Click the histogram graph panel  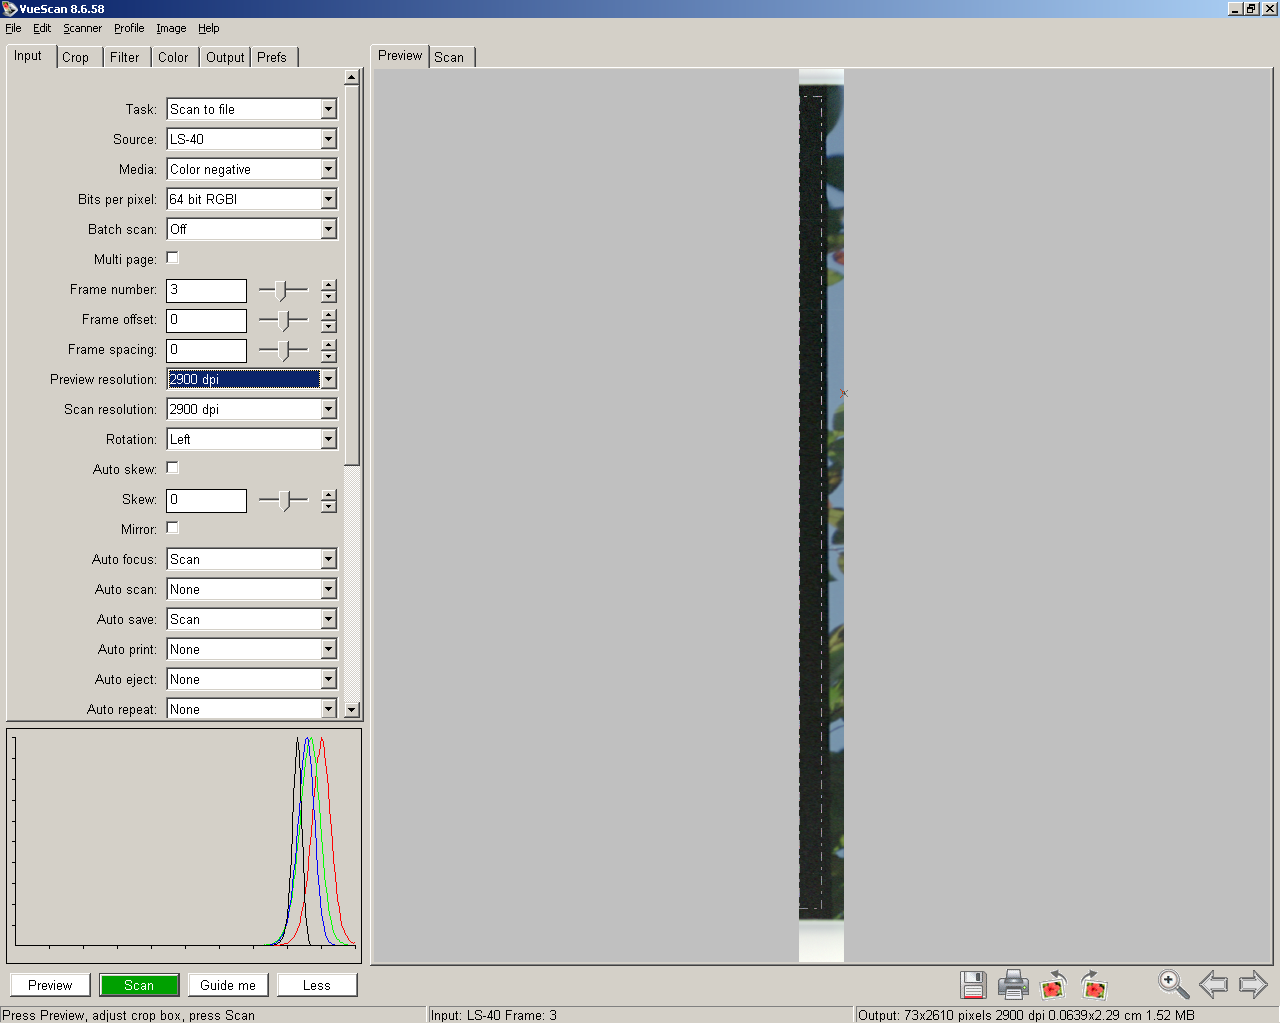[x=184, y=846]
